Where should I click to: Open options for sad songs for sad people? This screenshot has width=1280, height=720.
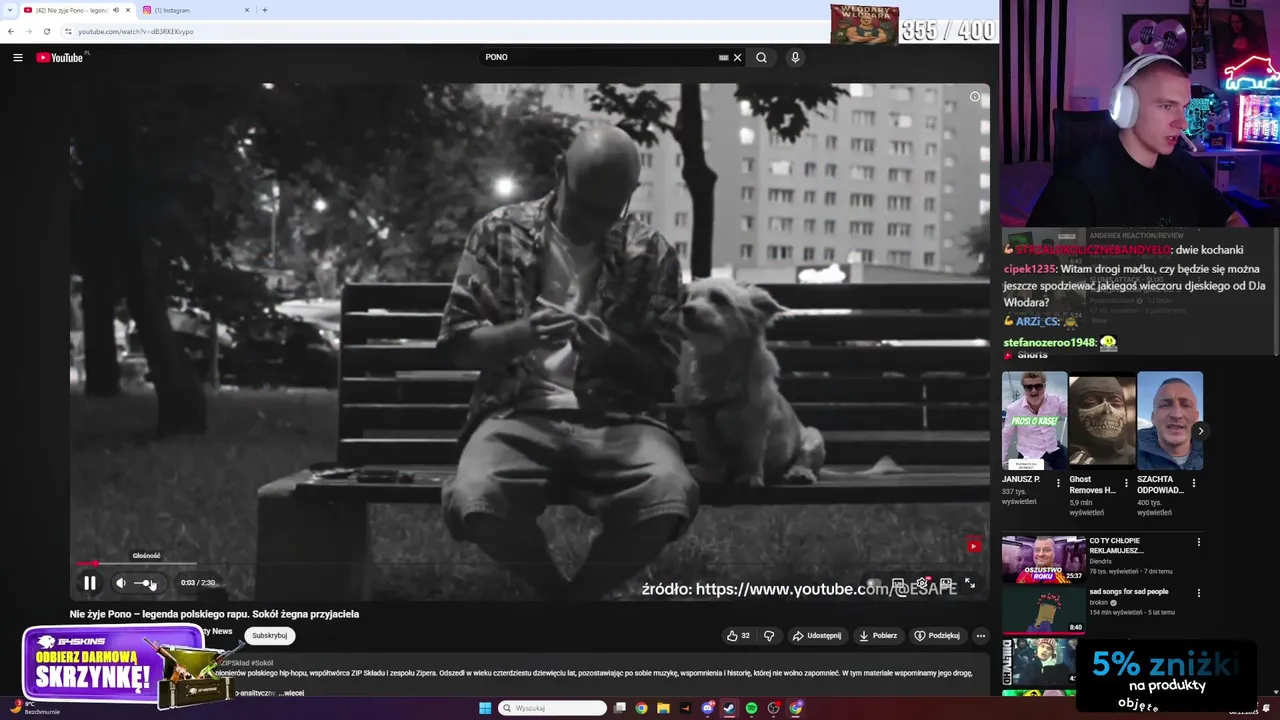(x=1199, y=593)
